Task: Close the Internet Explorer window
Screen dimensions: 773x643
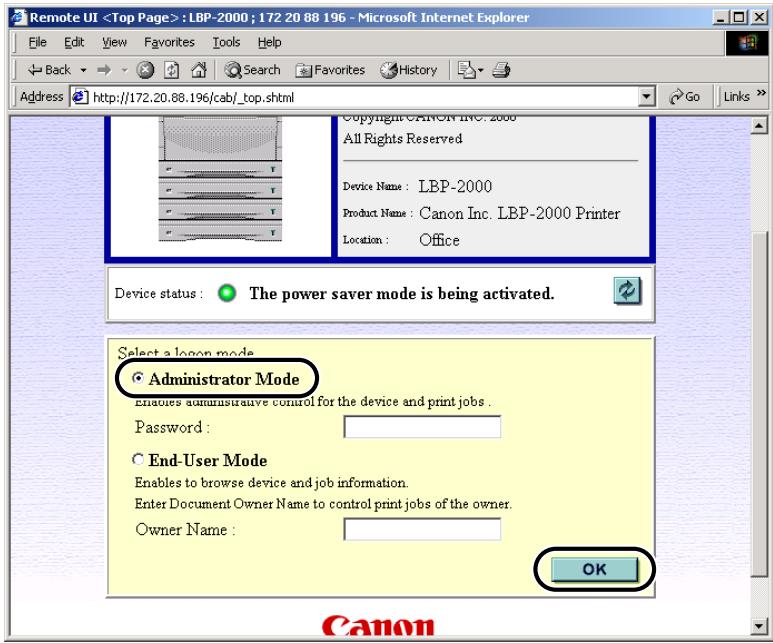Action: tap(759, 18)
